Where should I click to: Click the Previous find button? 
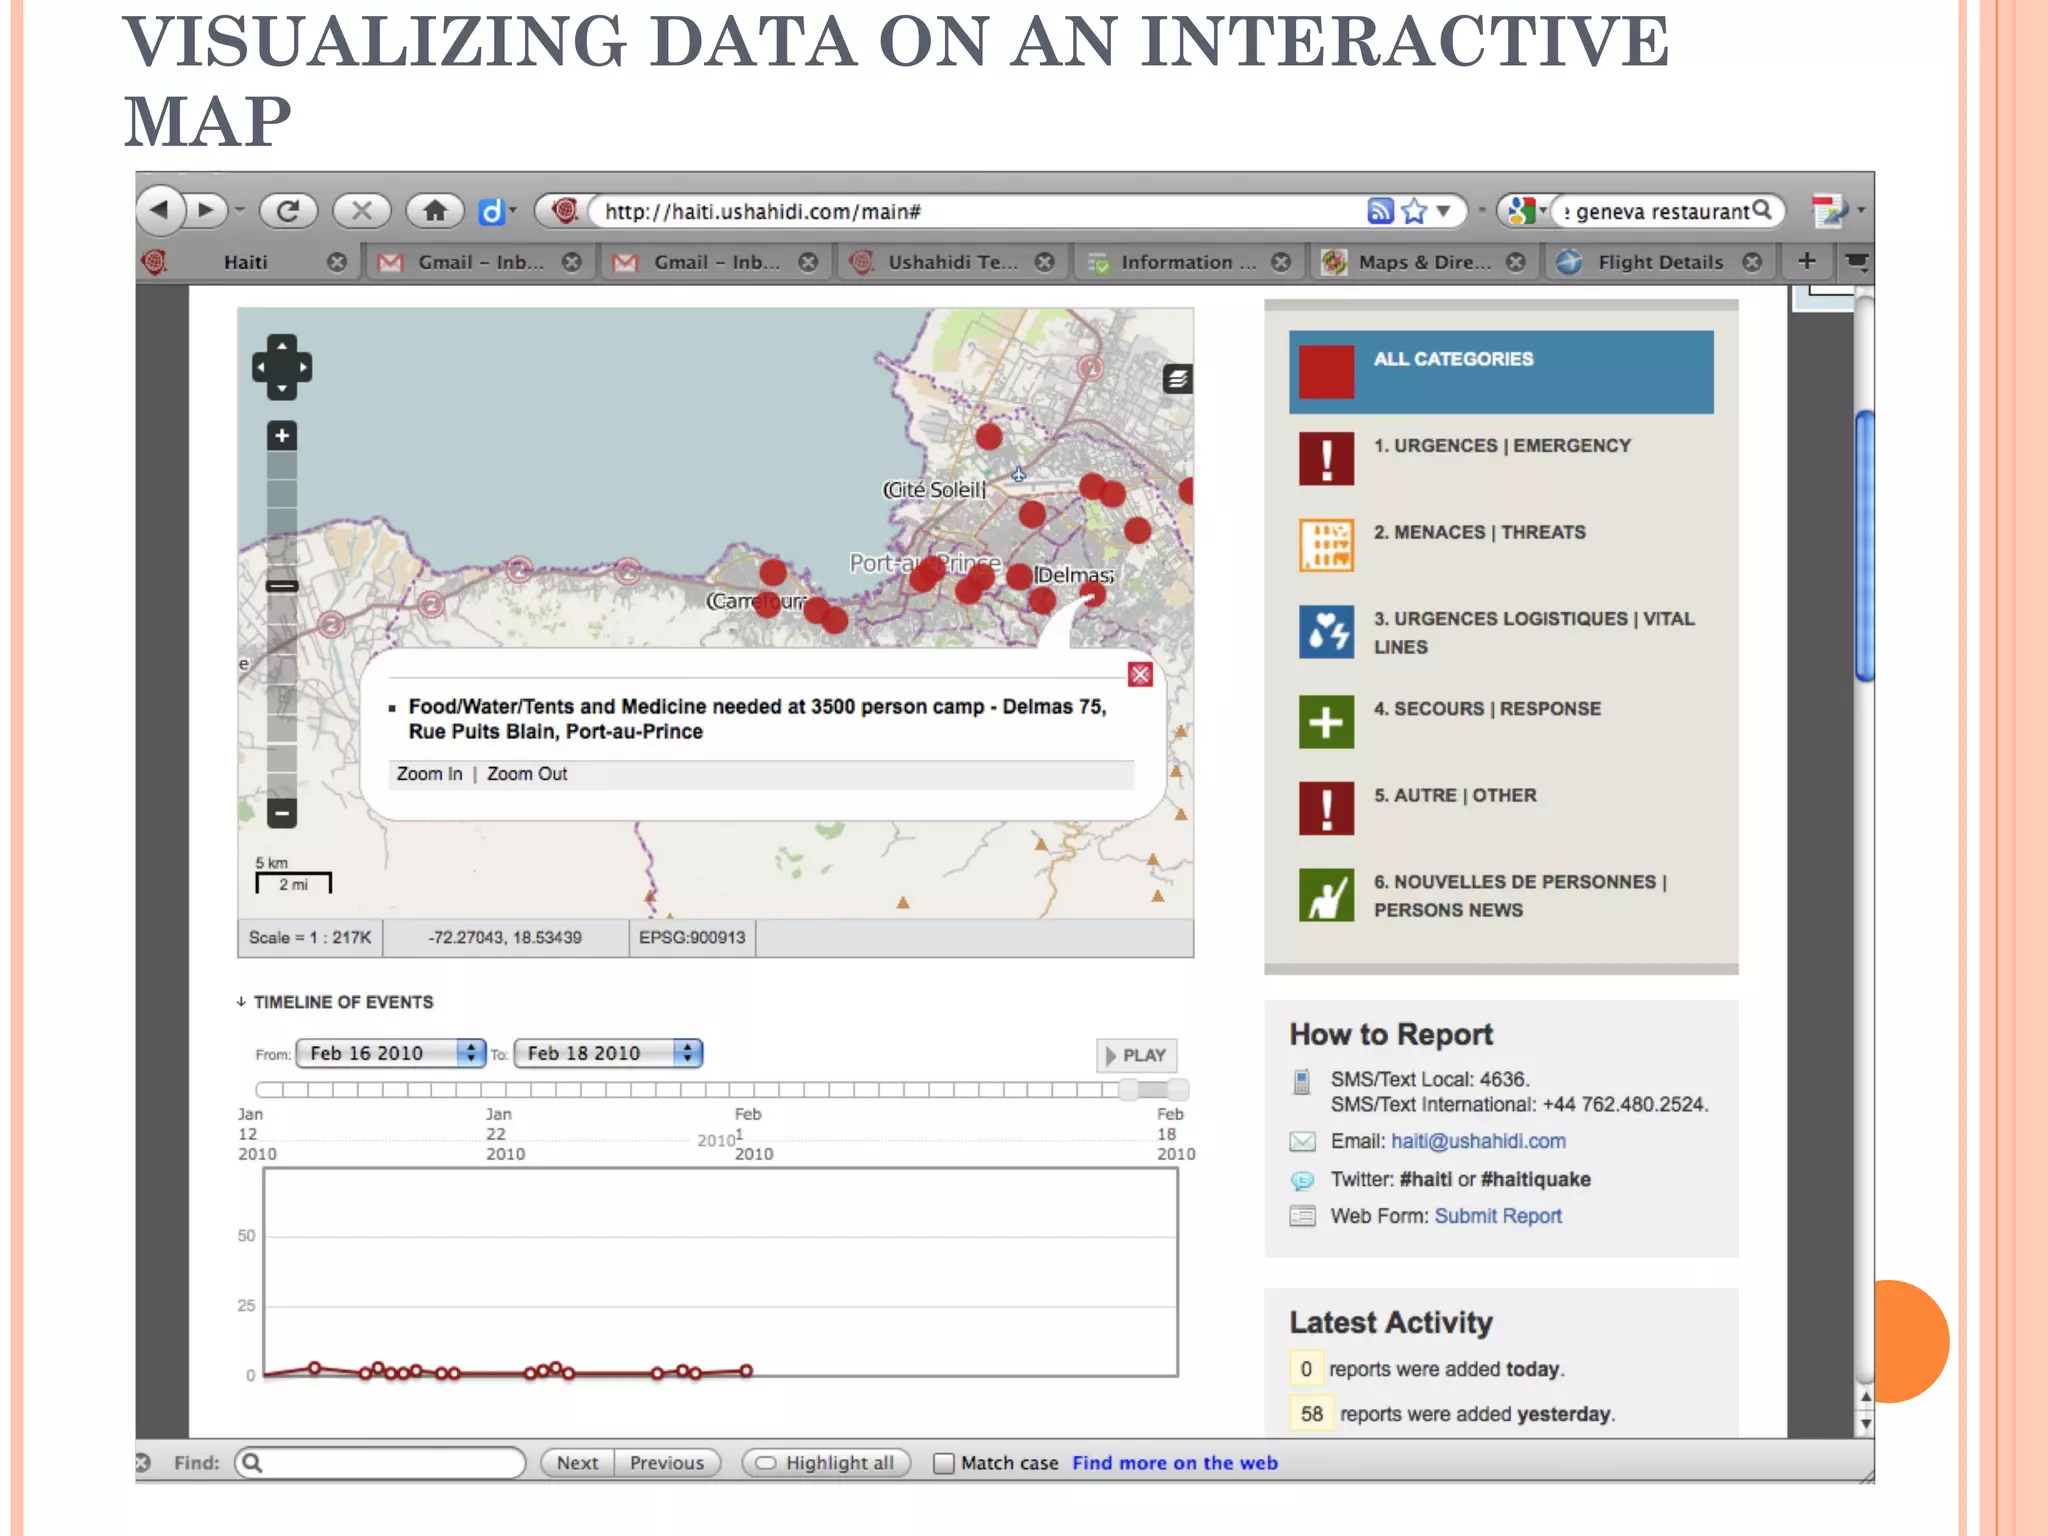[667, 1463]
